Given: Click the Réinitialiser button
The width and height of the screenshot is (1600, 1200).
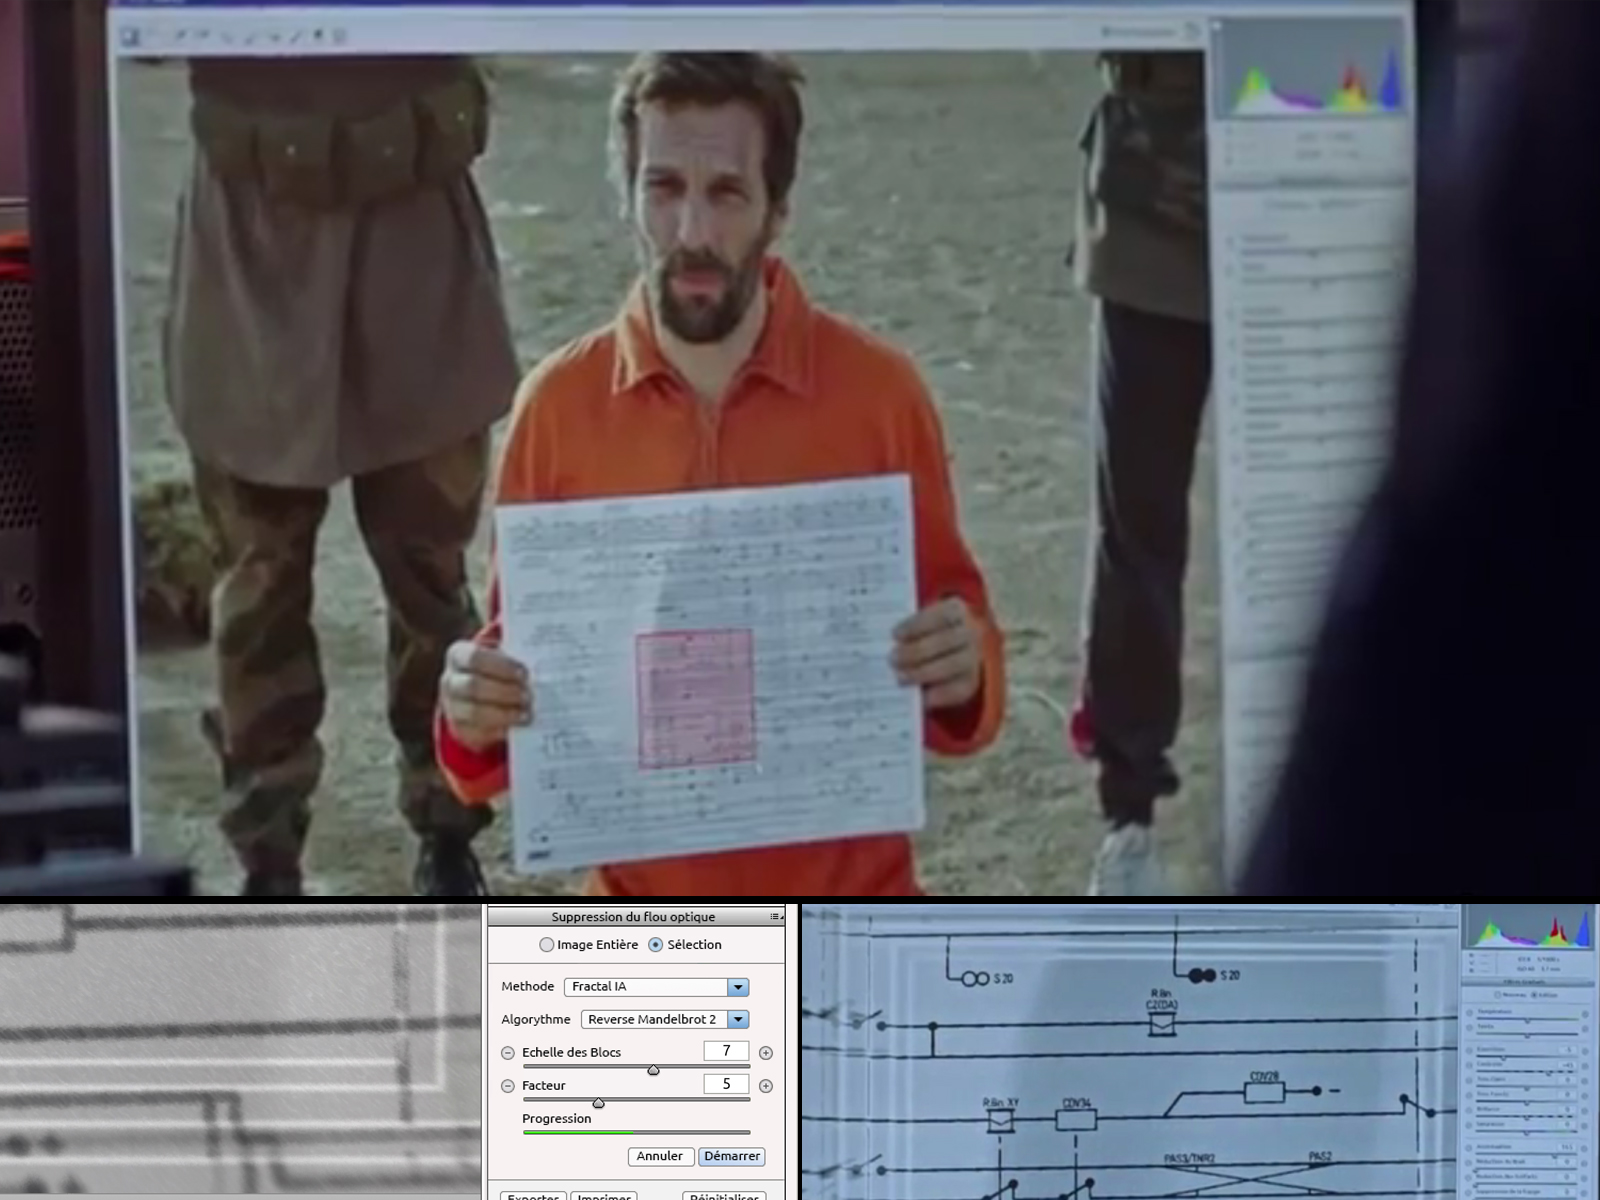Looking at the screenshot, I should pyautogui.click(x=725, y=1195).
